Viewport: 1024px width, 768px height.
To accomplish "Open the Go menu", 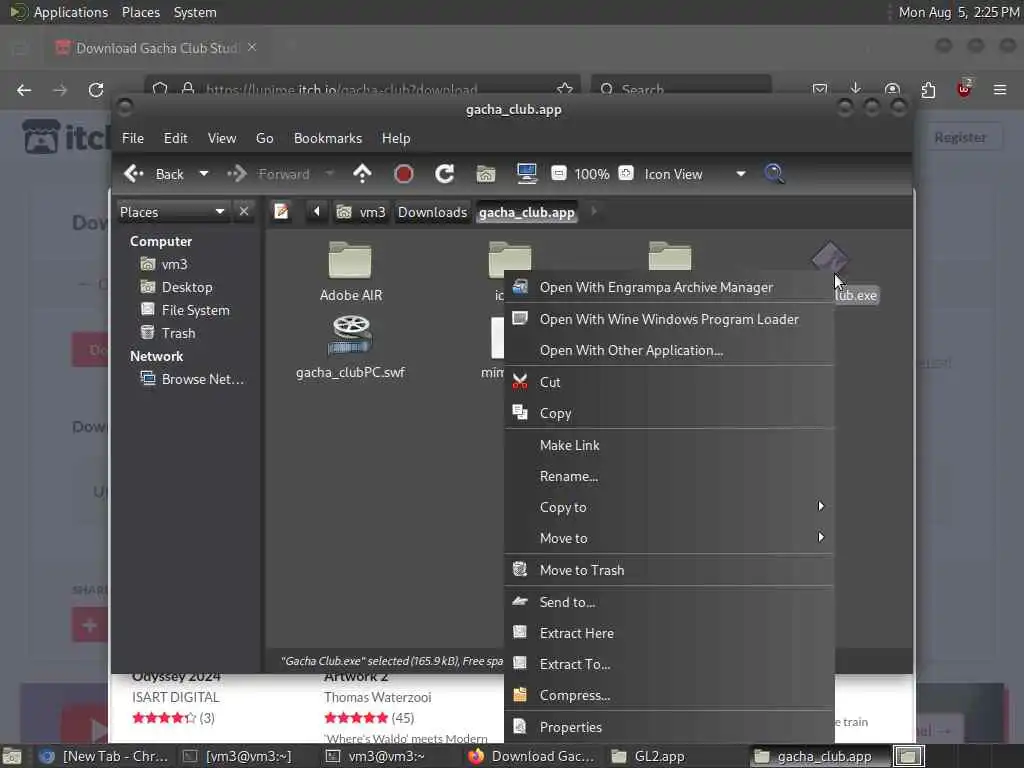I will pyautogui.click(x=264, y=138).
